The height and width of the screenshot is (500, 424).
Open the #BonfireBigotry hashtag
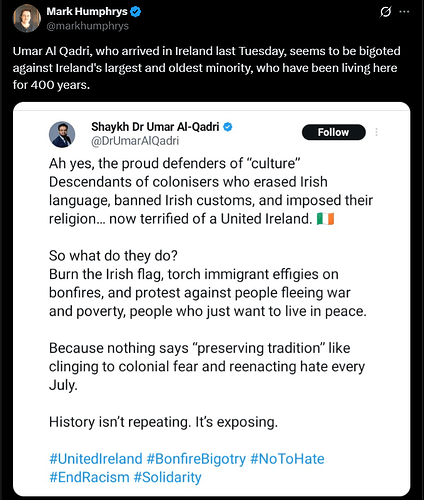coord(196,459)
